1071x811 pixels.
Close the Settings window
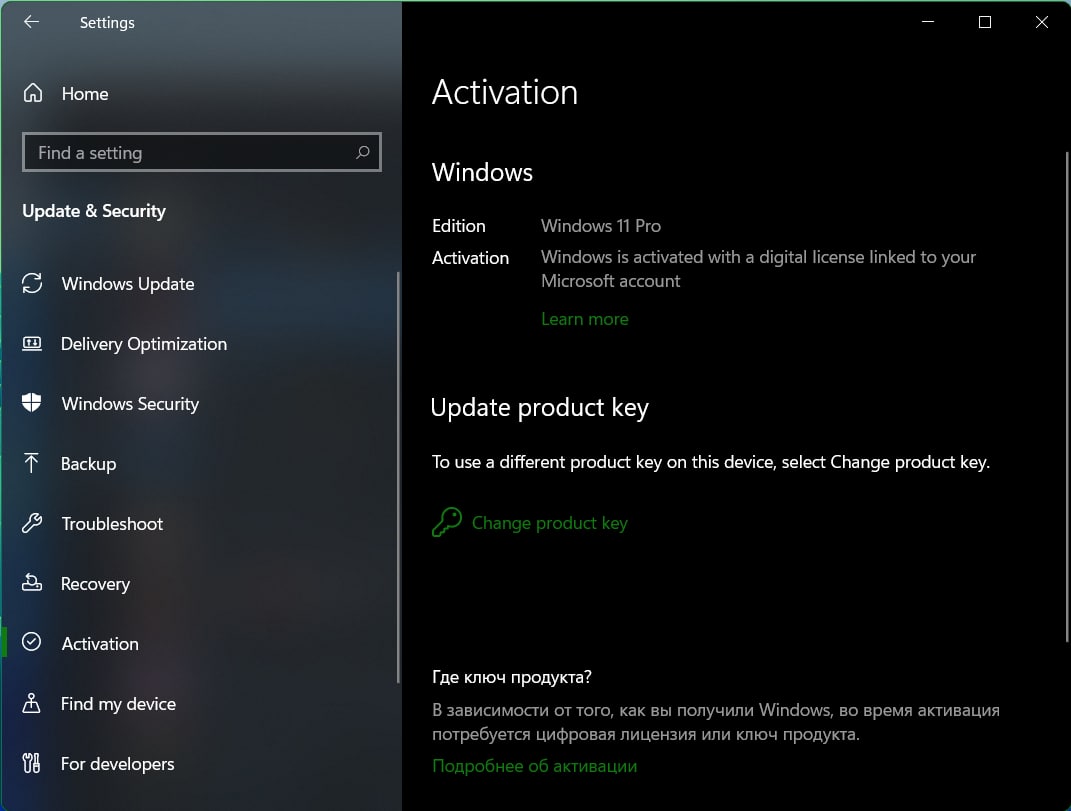point(1042,22)
